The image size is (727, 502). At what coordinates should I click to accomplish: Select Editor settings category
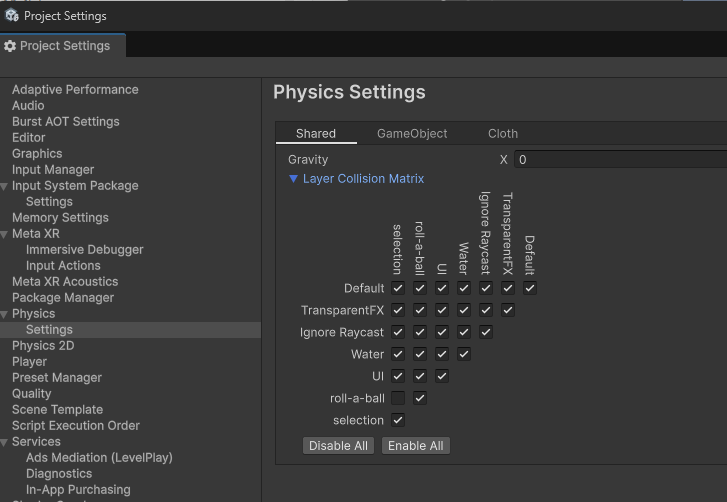coord(29,138)
